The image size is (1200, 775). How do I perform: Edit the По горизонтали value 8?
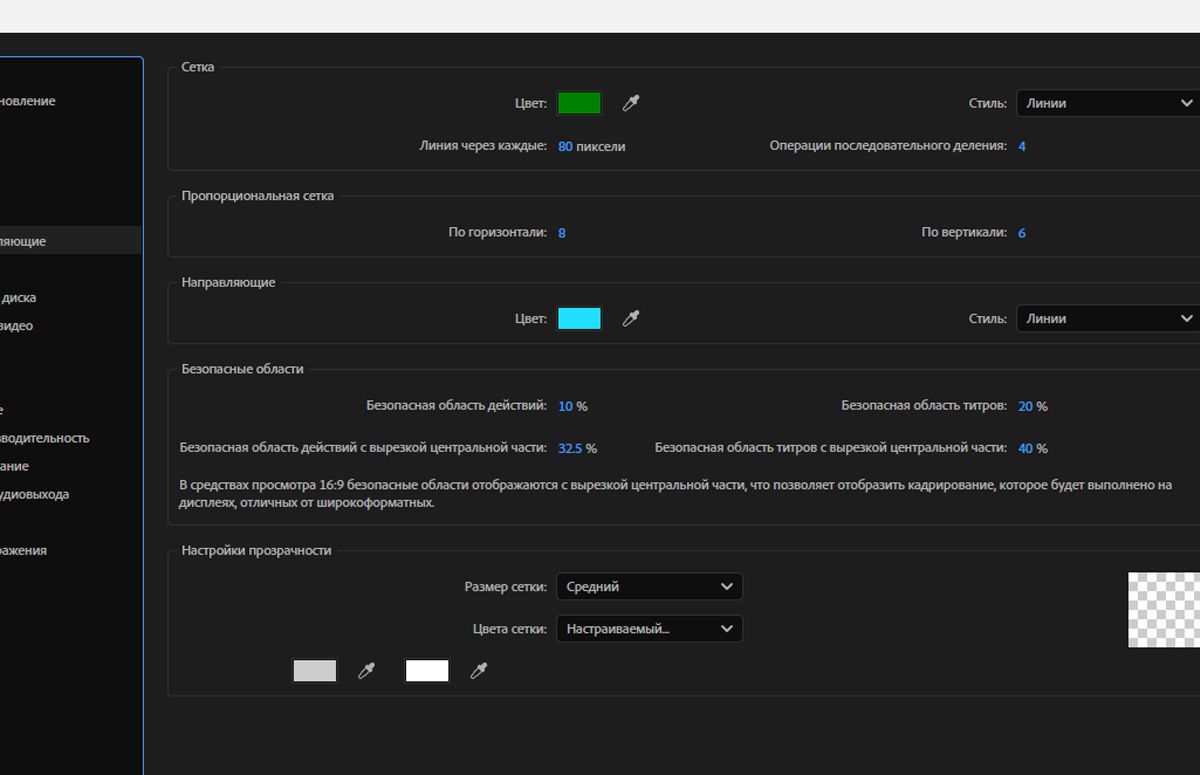(562, 233)
